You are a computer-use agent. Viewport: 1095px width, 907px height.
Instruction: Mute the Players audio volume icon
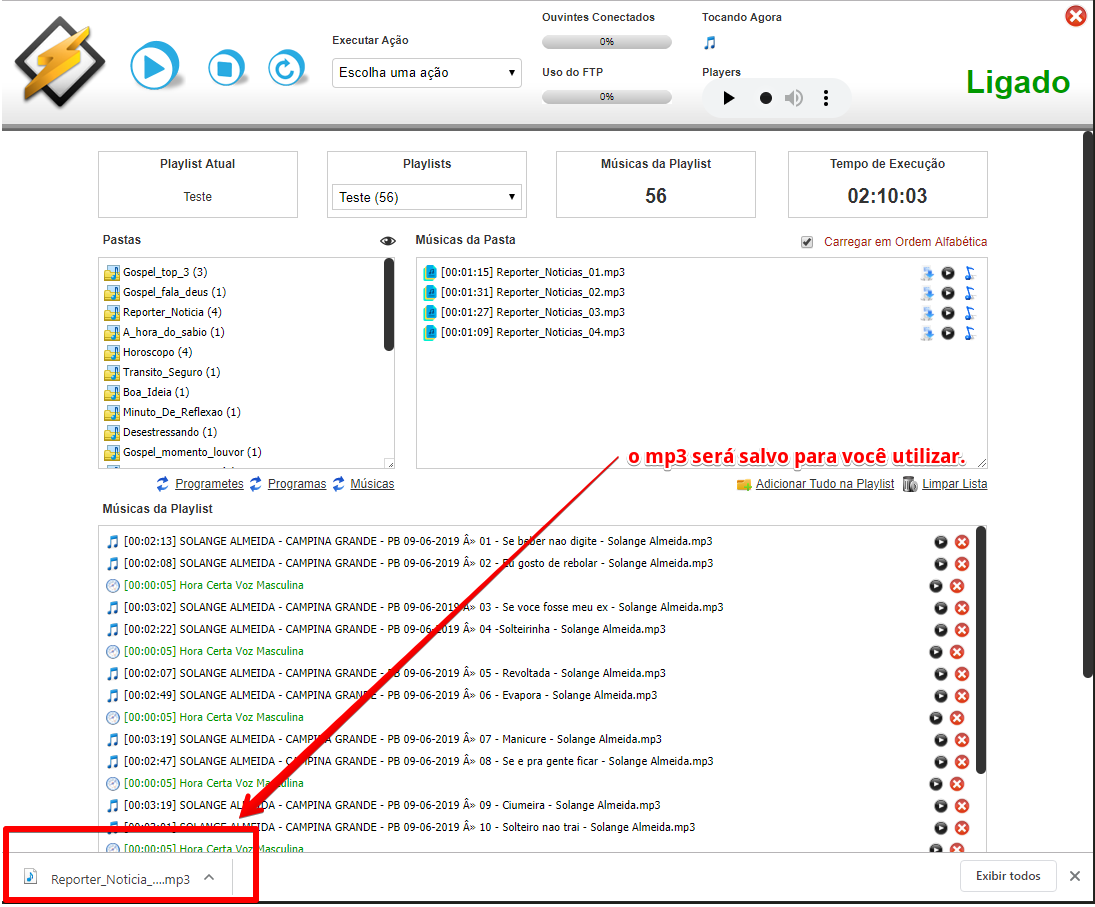tap(794, 98)
